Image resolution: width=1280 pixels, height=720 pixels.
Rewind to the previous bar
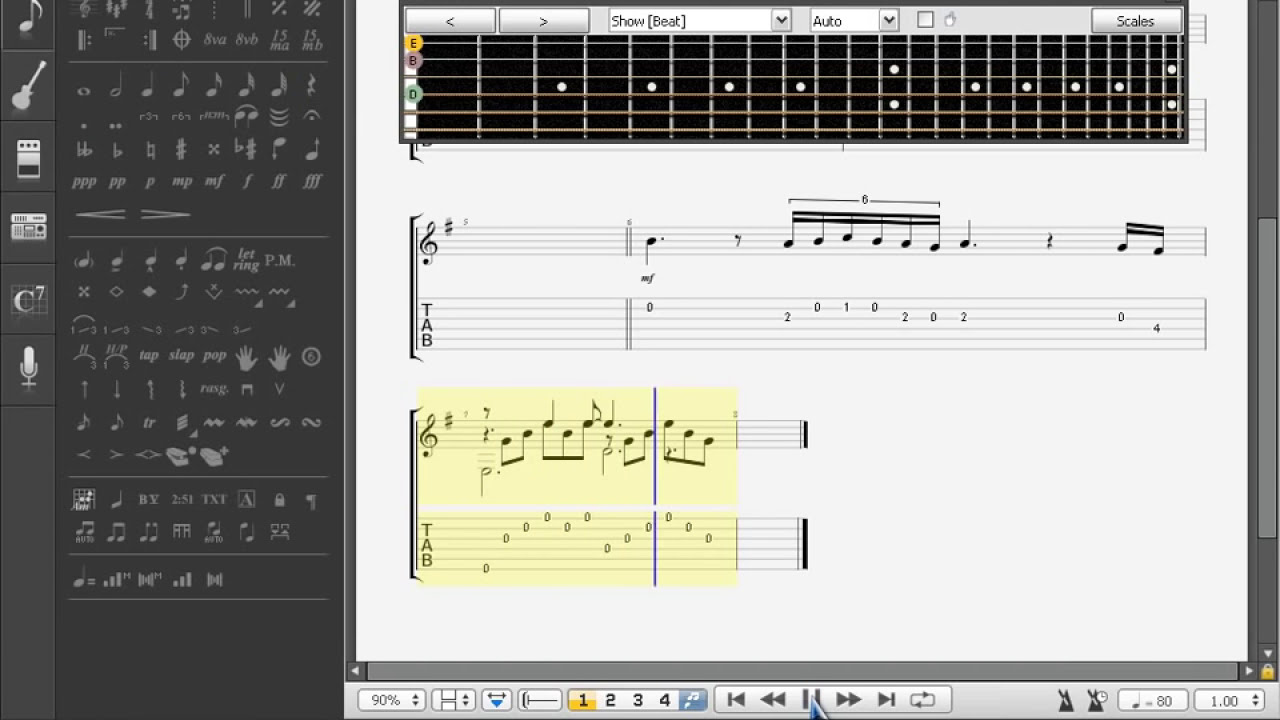(x=773, y=700)
